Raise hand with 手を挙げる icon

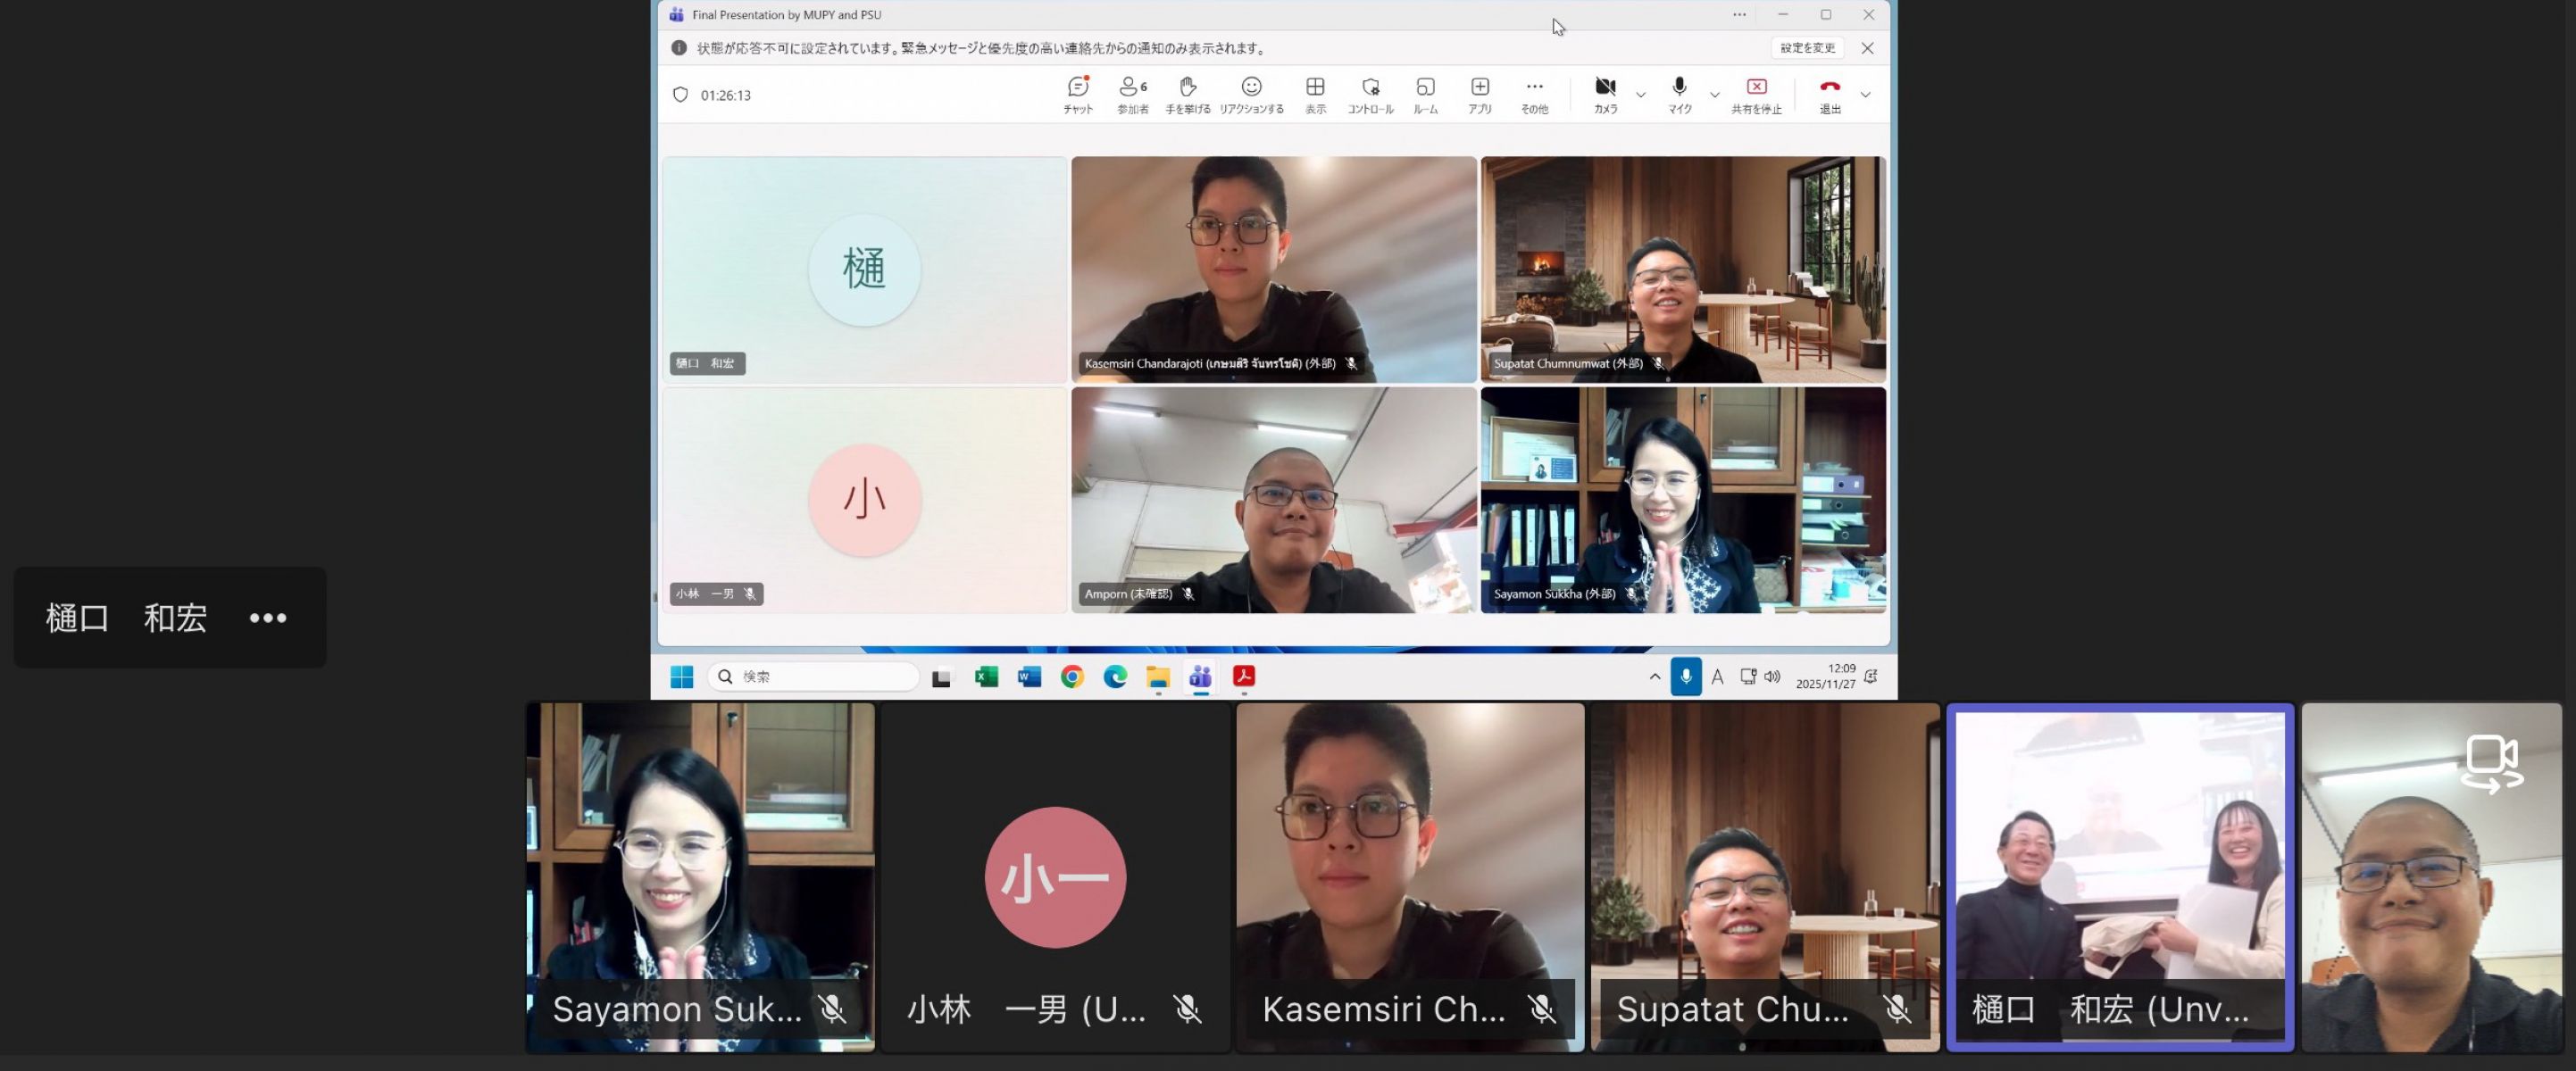(x=1188, y=95)
